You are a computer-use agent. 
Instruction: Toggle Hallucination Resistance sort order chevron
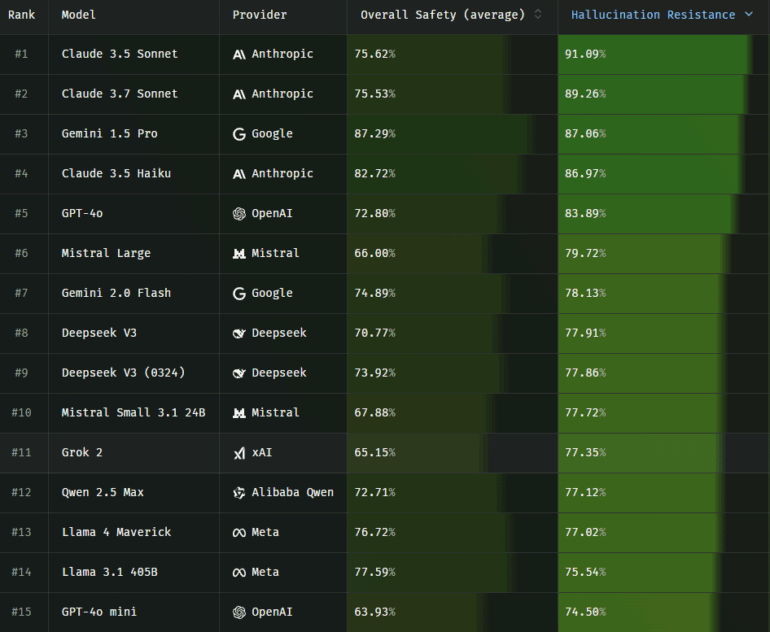point(748,15)
